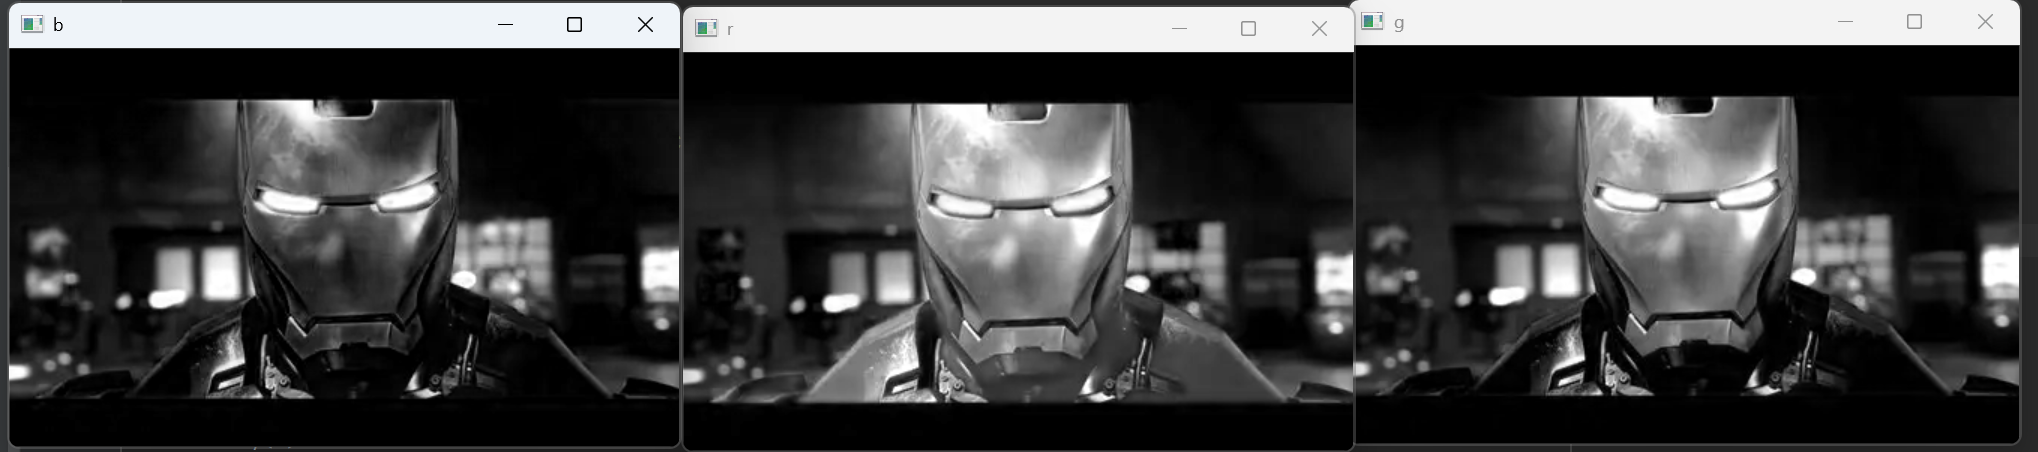This screenshot has width=2038, height=452.
Task: Click the title text 'g'
Action: [x=1399, y=23]
